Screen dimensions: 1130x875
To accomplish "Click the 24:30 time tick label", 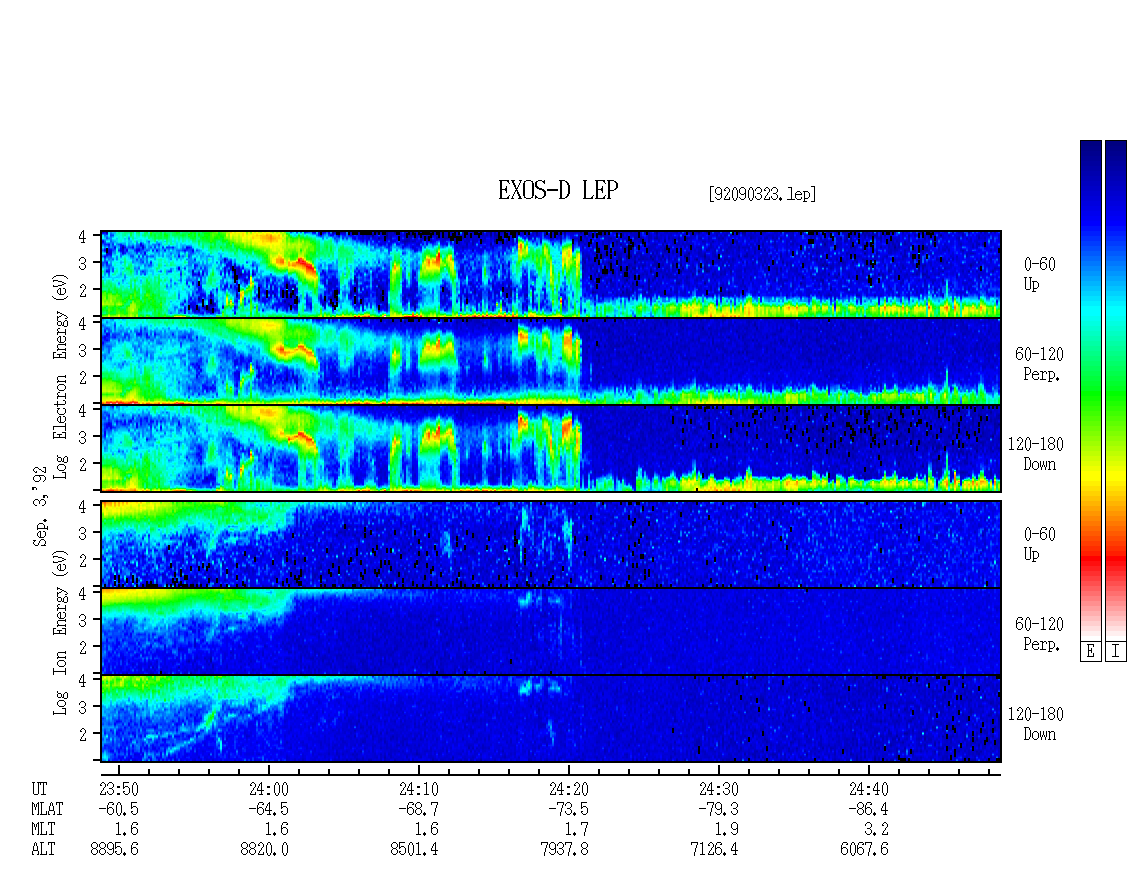I will click(x=719, y=789).
